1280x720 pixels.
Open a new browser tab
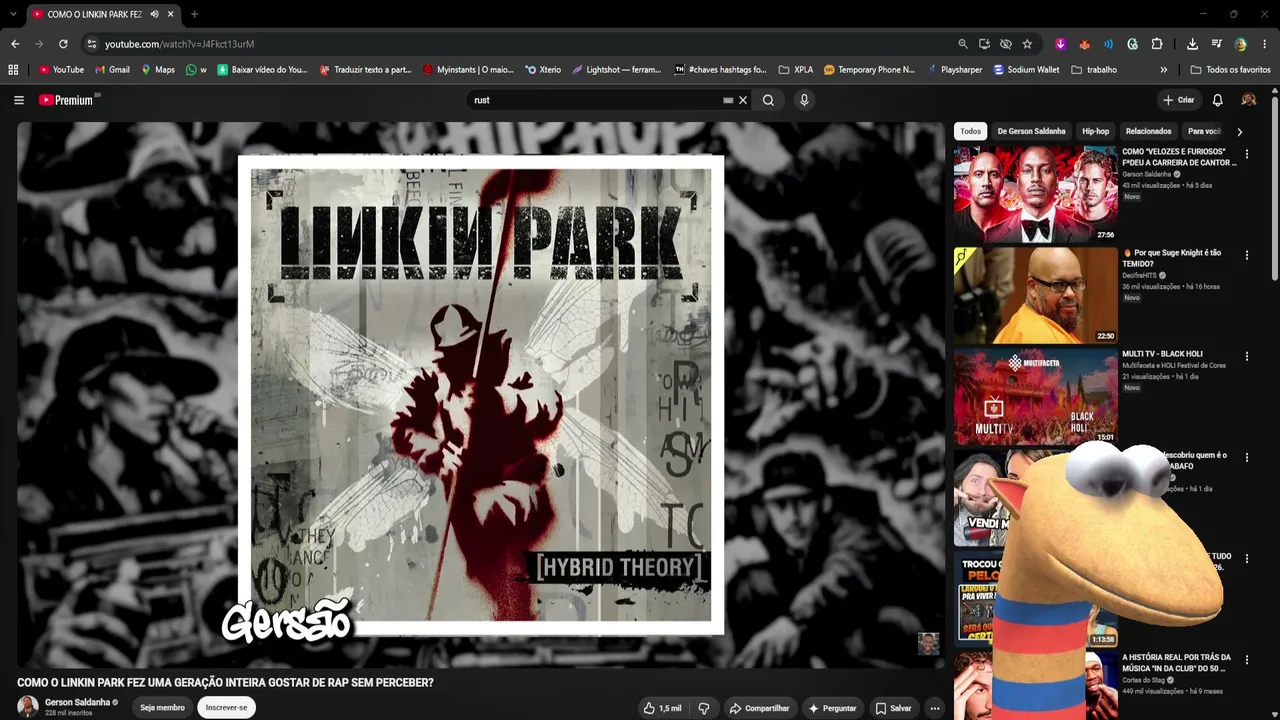[194, 14]
